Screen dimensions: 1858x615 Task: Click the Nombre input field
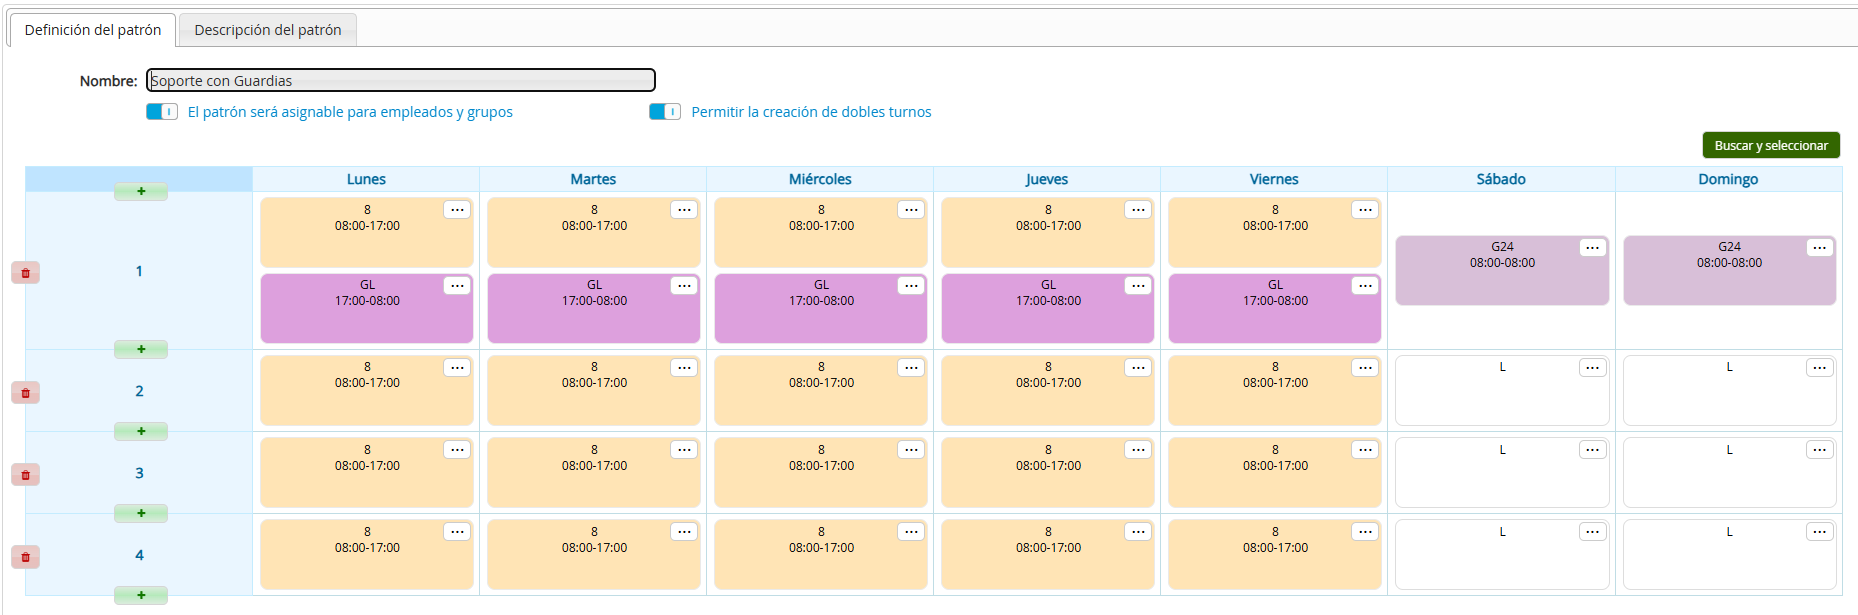[x=400, y=81]
